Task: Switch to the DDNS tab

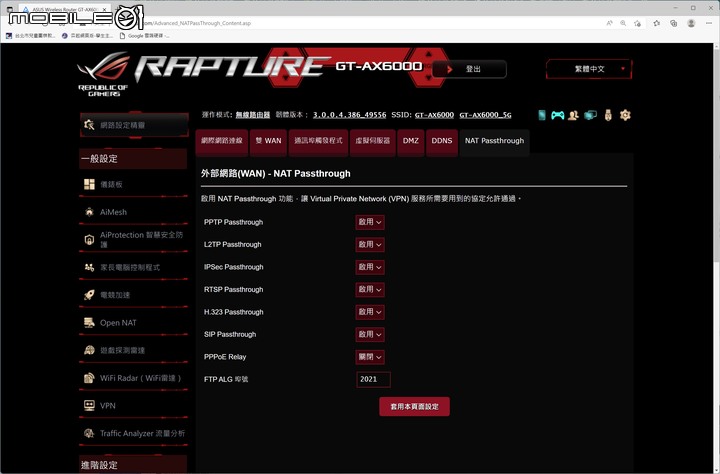Action: (x=442, y=141)
